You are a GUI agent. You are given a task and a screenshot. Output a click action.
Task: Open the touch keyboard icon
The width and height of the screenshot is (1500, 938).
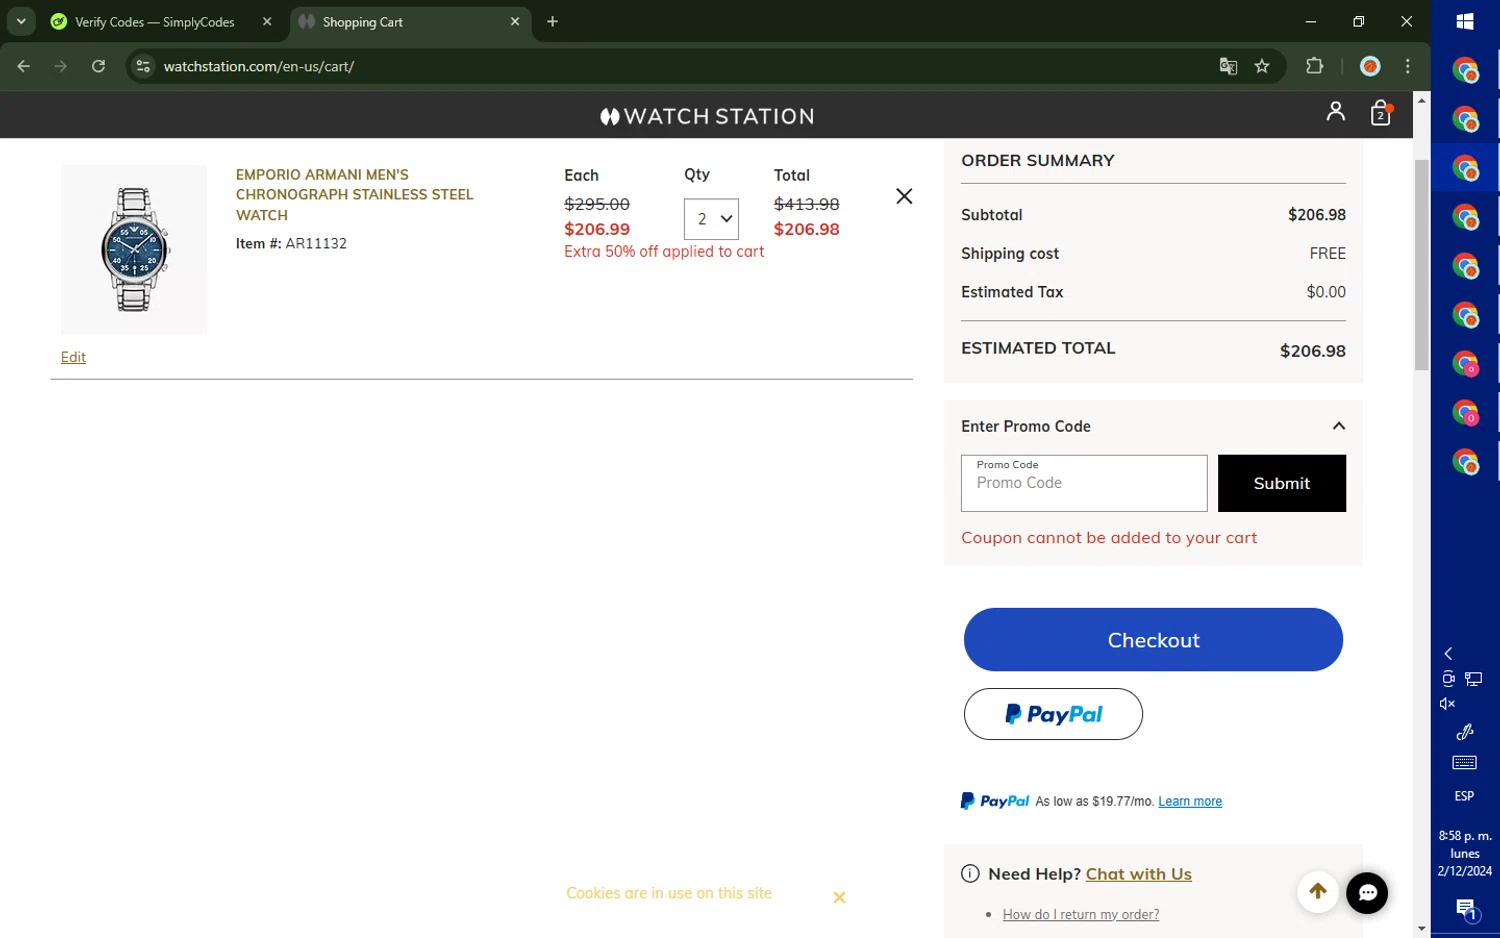point(1464,763)
